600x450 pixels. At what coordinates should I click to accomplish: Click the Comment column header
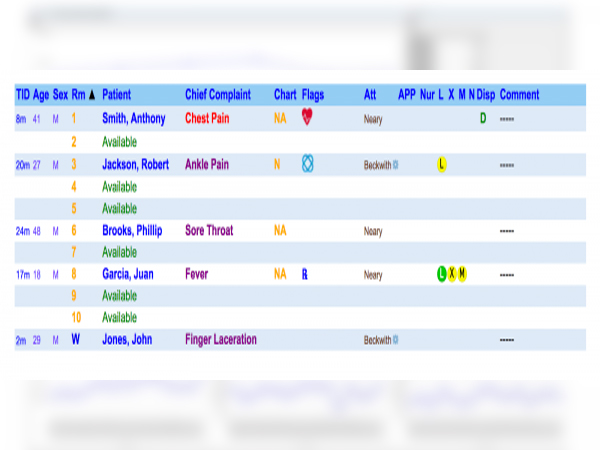tap(519, 95)
